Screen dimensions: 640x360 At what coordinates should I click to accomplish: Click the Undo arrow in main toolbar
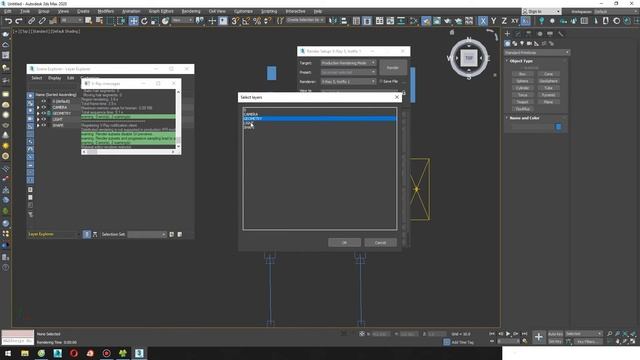click(8, 21)
